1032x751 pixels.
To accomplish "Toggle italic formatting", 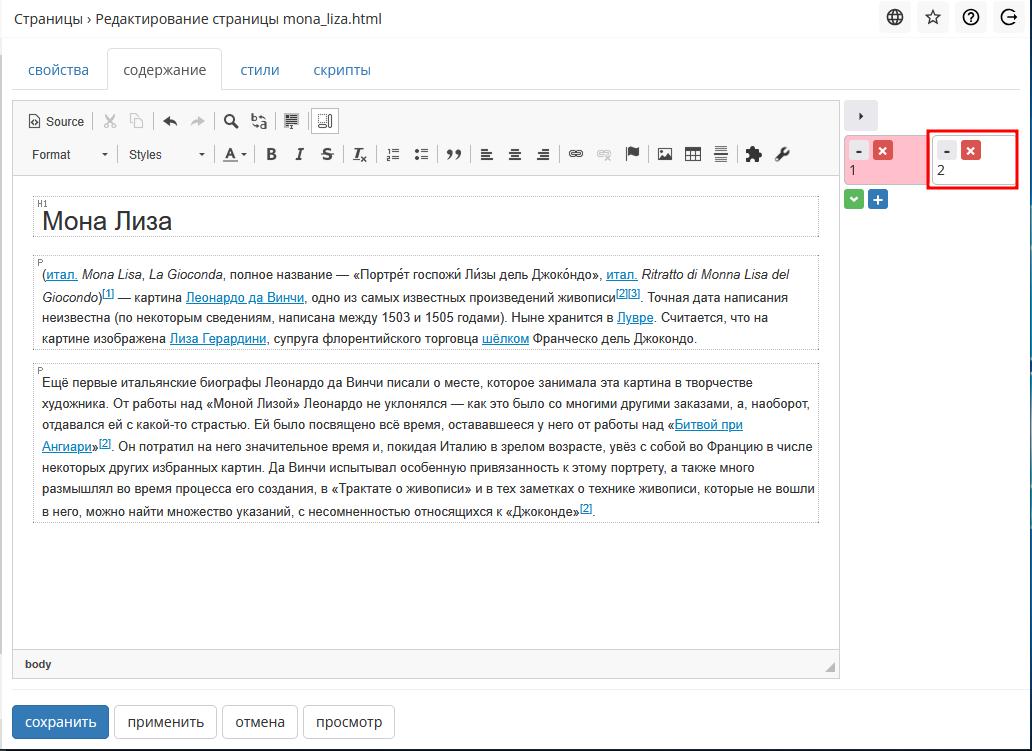I will 299,154.
